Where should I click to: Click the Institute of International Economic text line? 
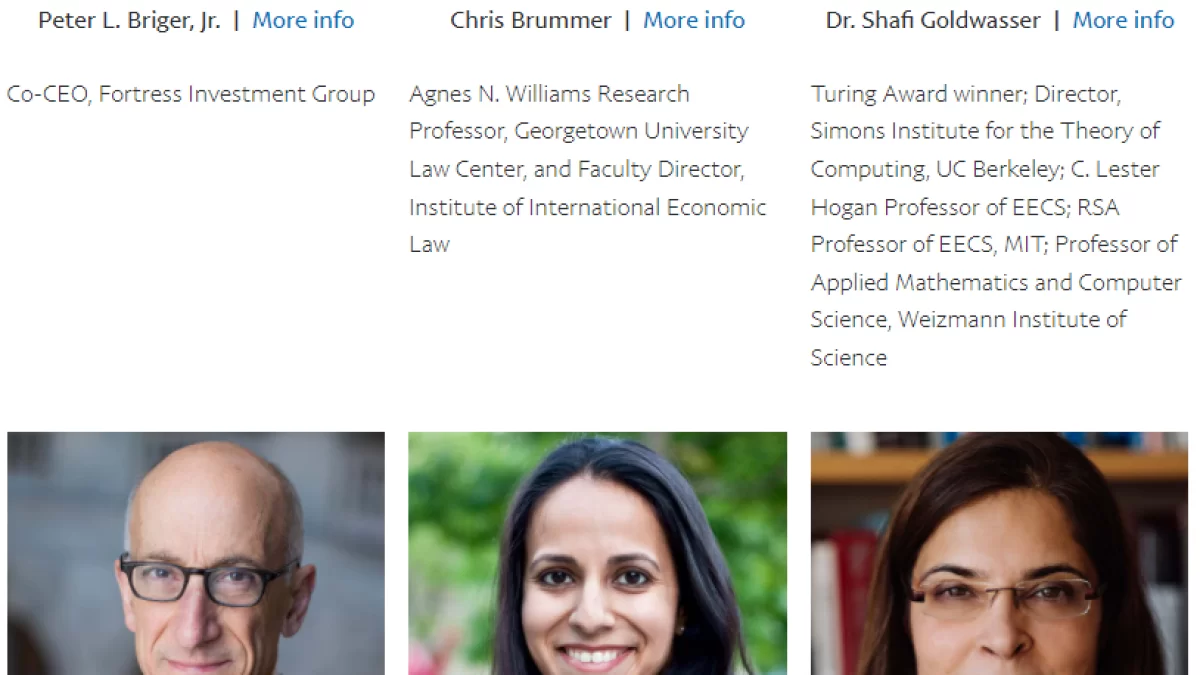click(x=587, y=207)
